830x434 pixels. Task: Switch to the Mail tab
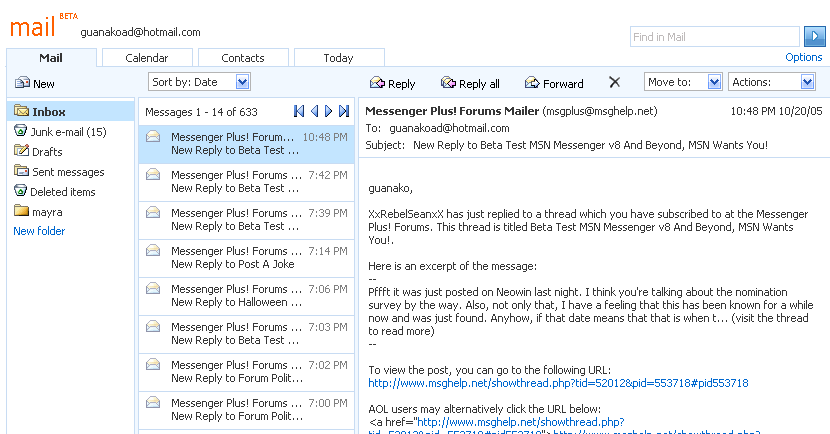tap(51, 58)
